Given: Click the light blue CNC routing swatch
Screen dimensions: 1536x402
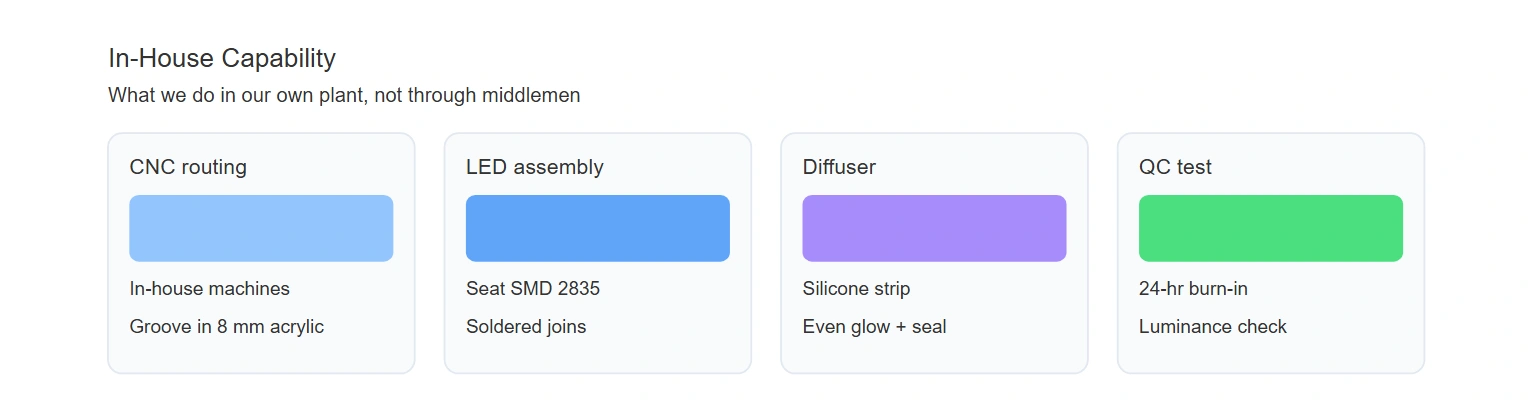Looking at the screenshot, I should tap(261, 228).
